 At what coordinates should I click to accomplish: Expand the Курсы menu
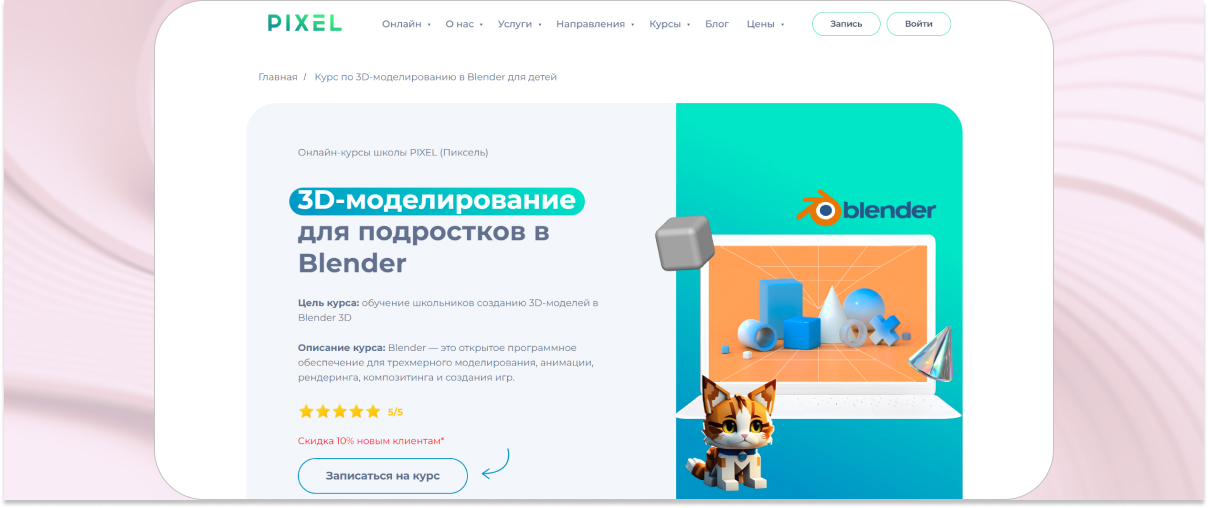[x=670, y=24]
